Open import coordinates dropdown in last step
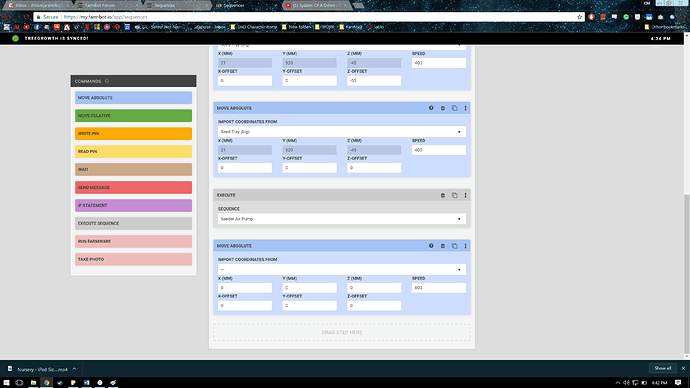Image resolution: width=690 pixels, height=388 pixels. click(x=342, y=269)
